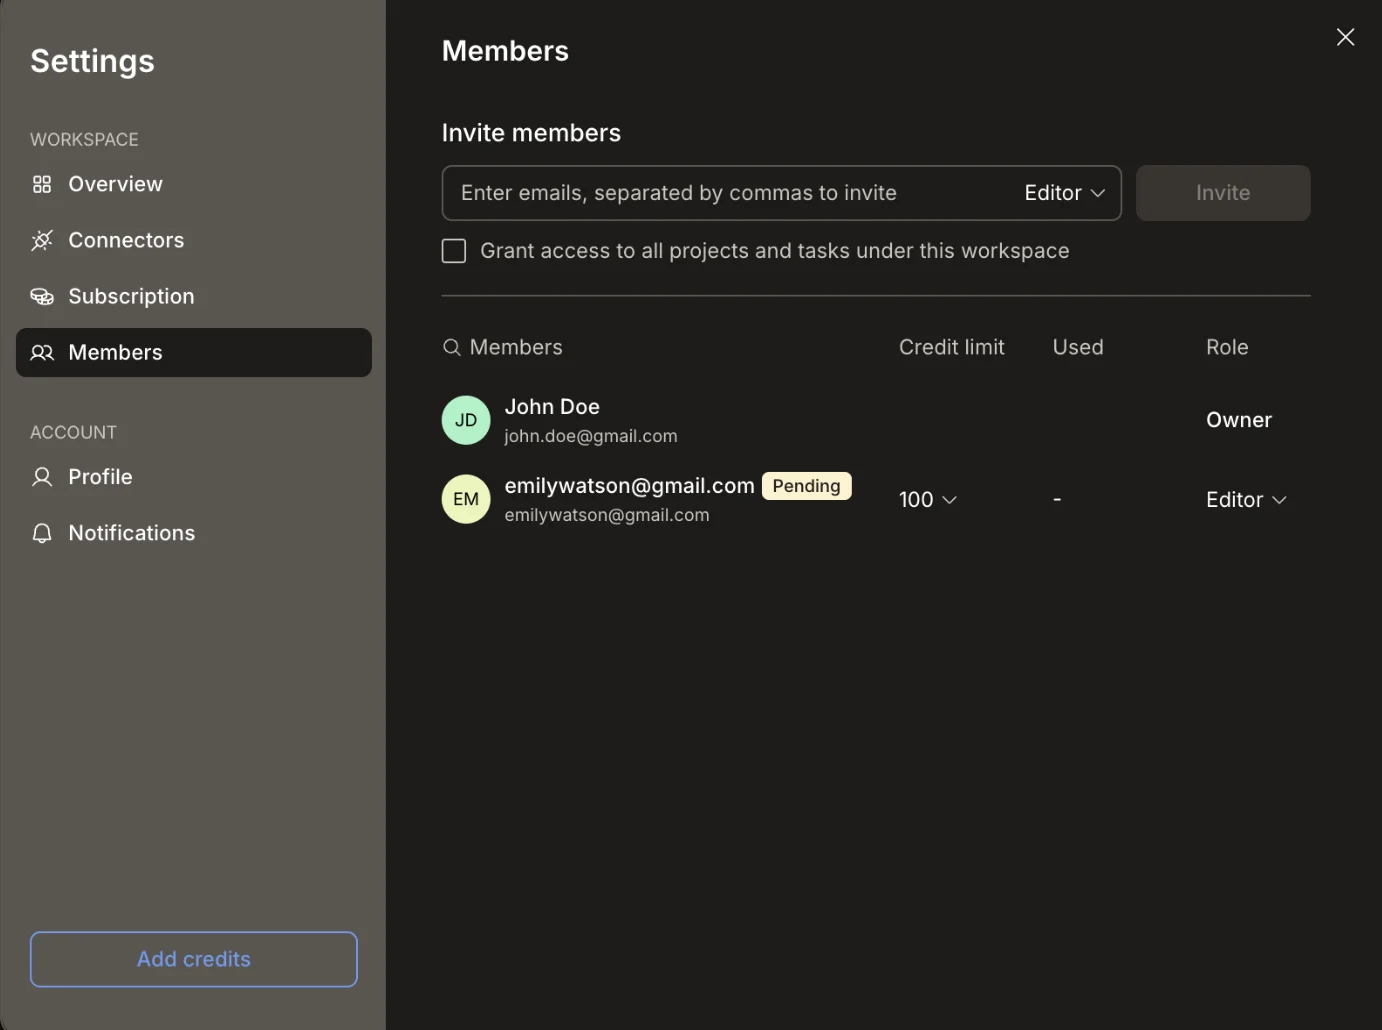Click the Grant access checkbox label text
The image size is (1382, 1030).
[x=775, y=251]
